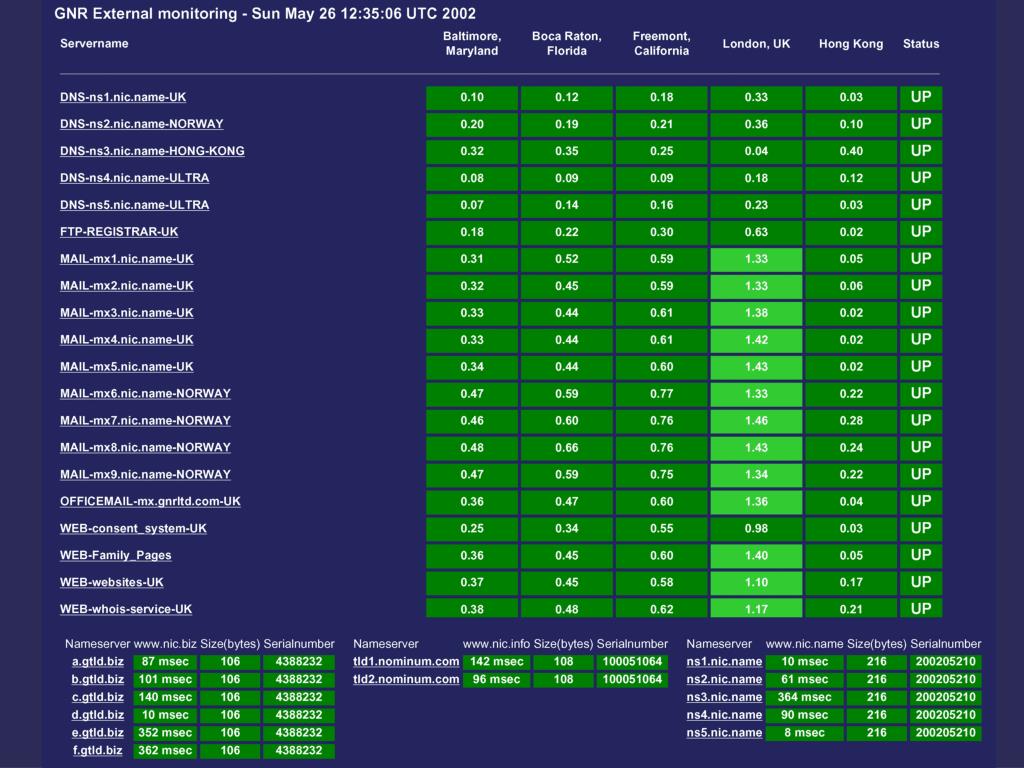The image size is (1024, 768).
Task: Click the 0.77 Freemont value for MAIL-mx6
Action: point(662,393)
